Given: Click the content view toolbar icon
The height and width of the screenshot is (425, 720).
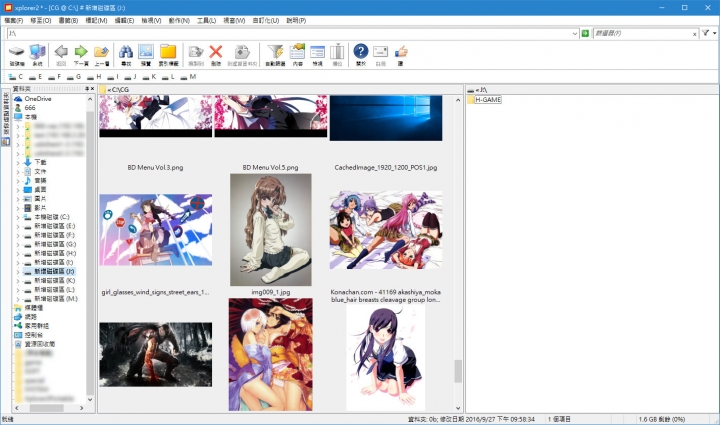Looking at the screenshot, I should click(x=297, y=55).
